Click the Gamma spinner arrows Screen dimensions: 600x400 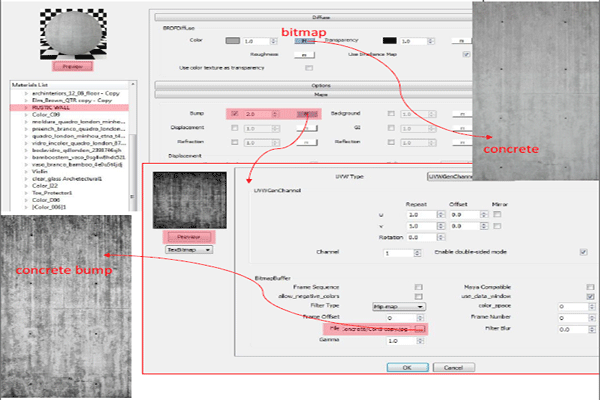[420, 341]
